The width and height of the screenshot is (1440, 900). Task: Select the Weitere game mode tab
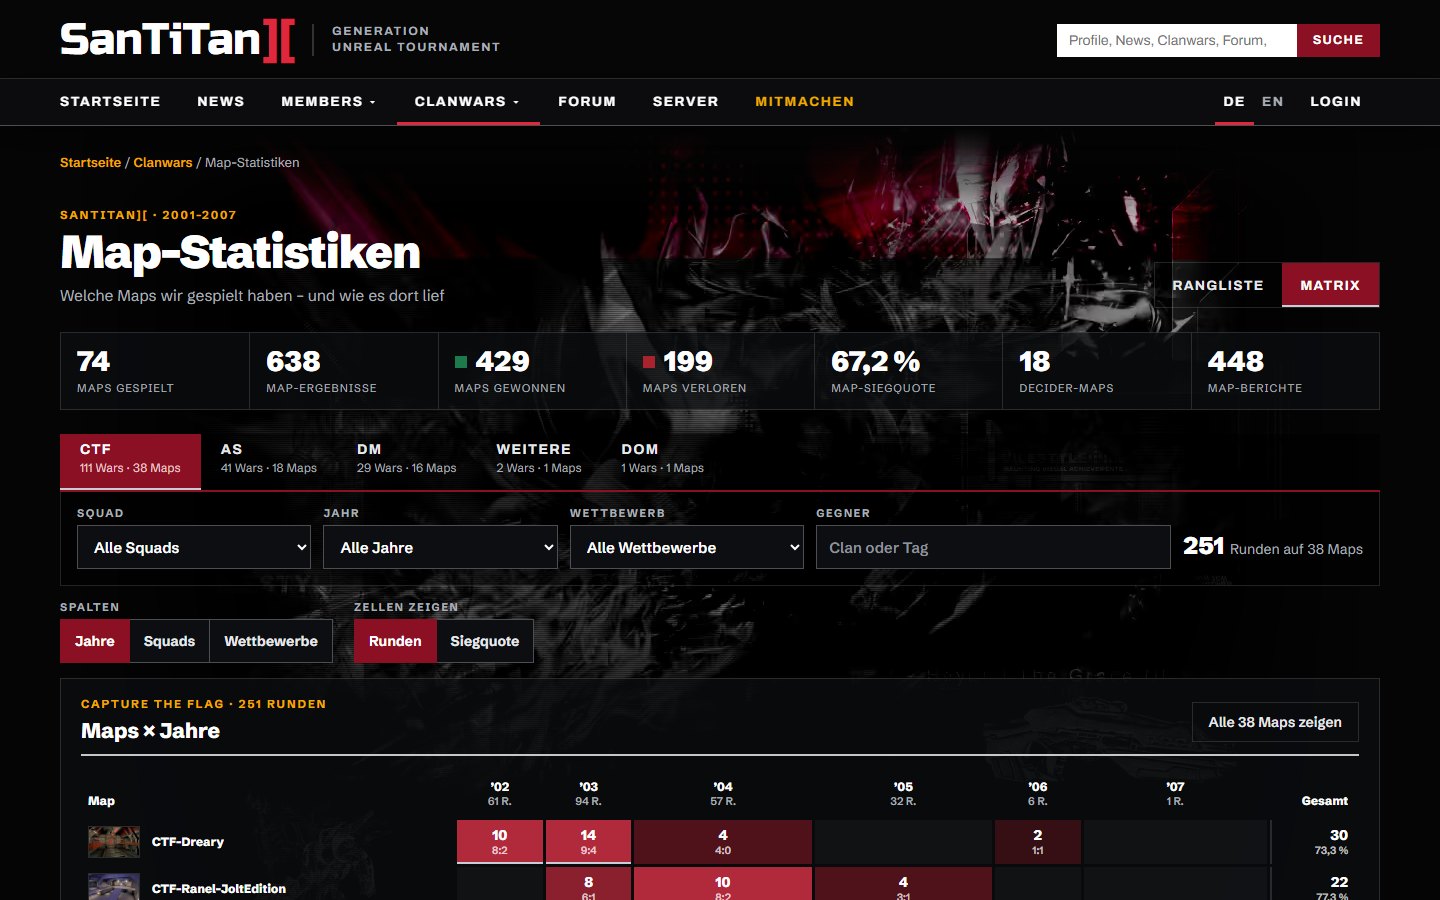tap(539, 461)
